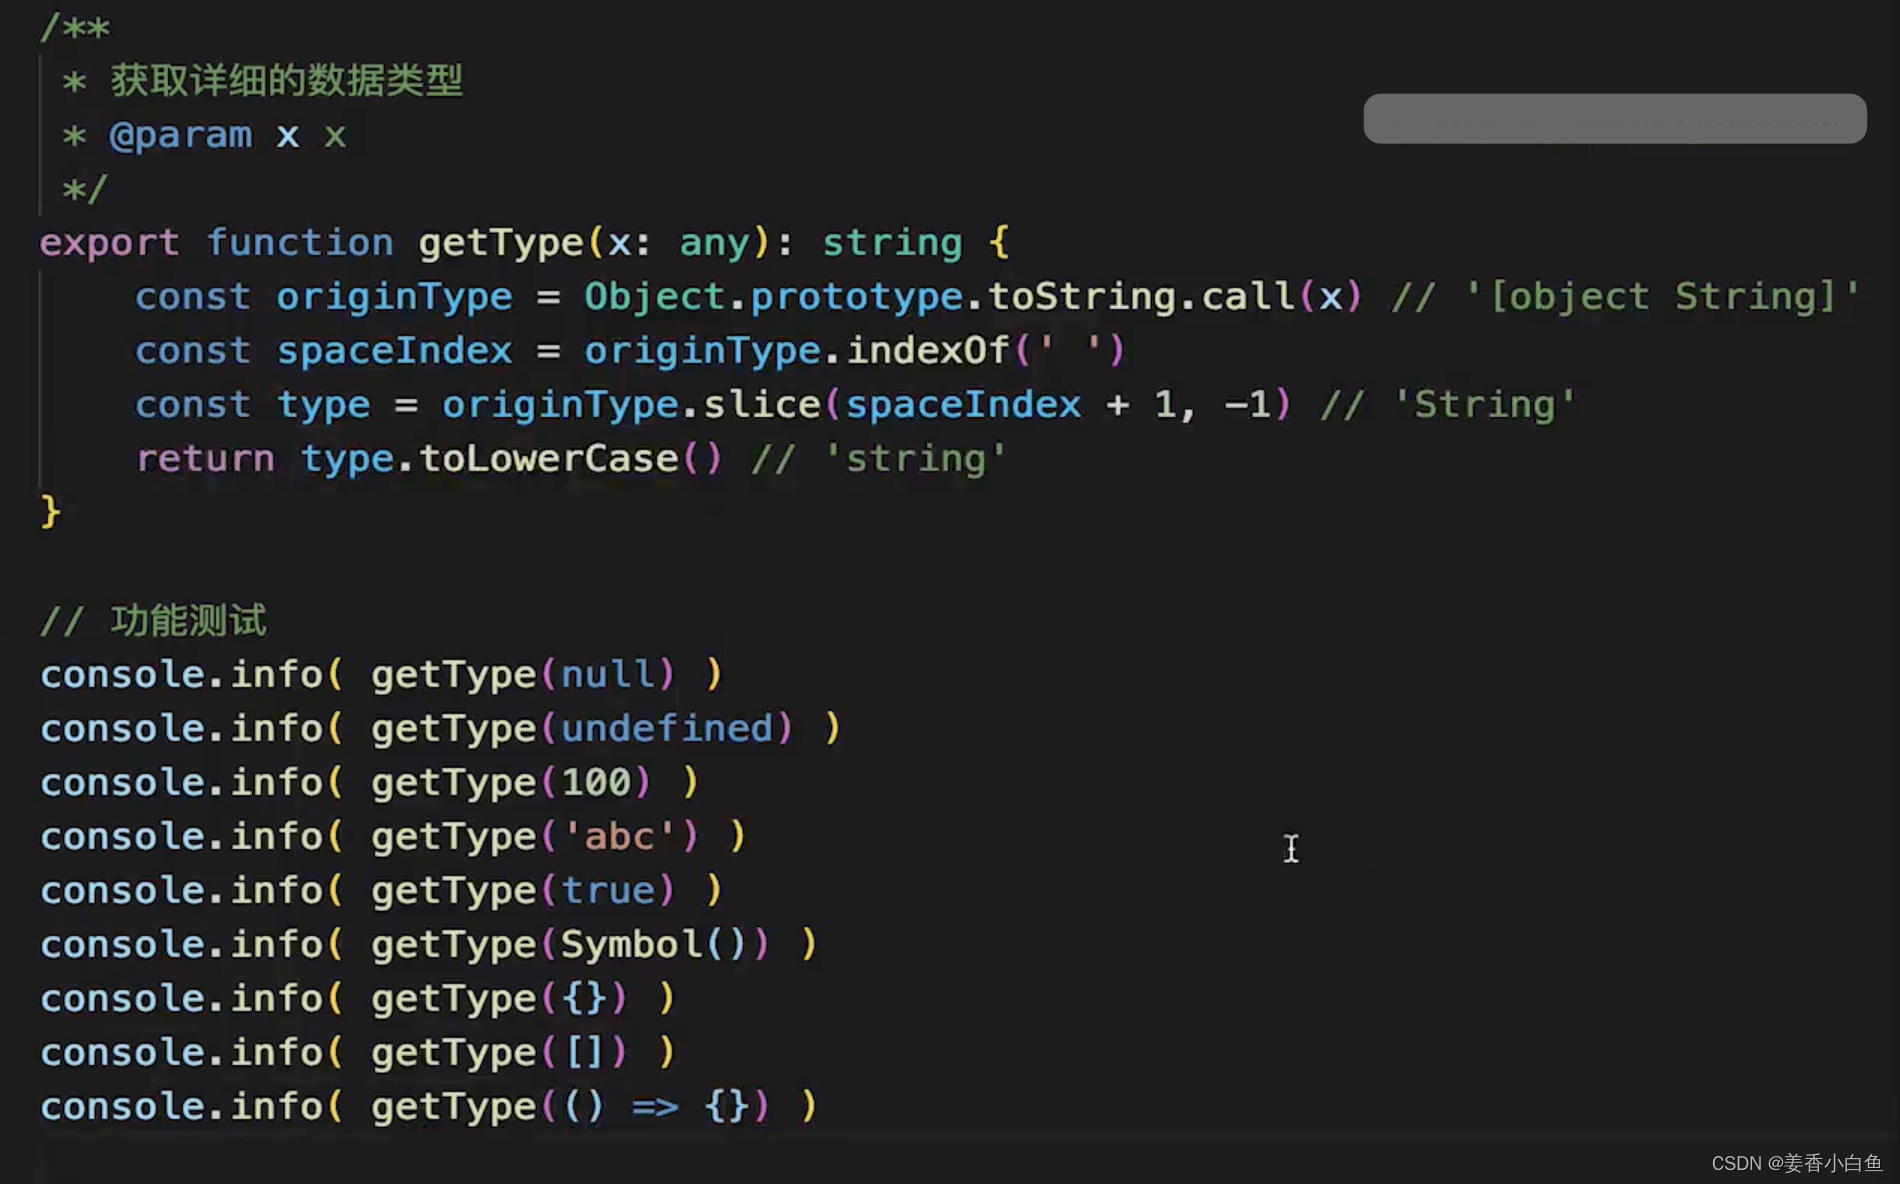Click the comment '// 功能测试'
This screenshot has height=1184, width=1900.
[154, 621]
